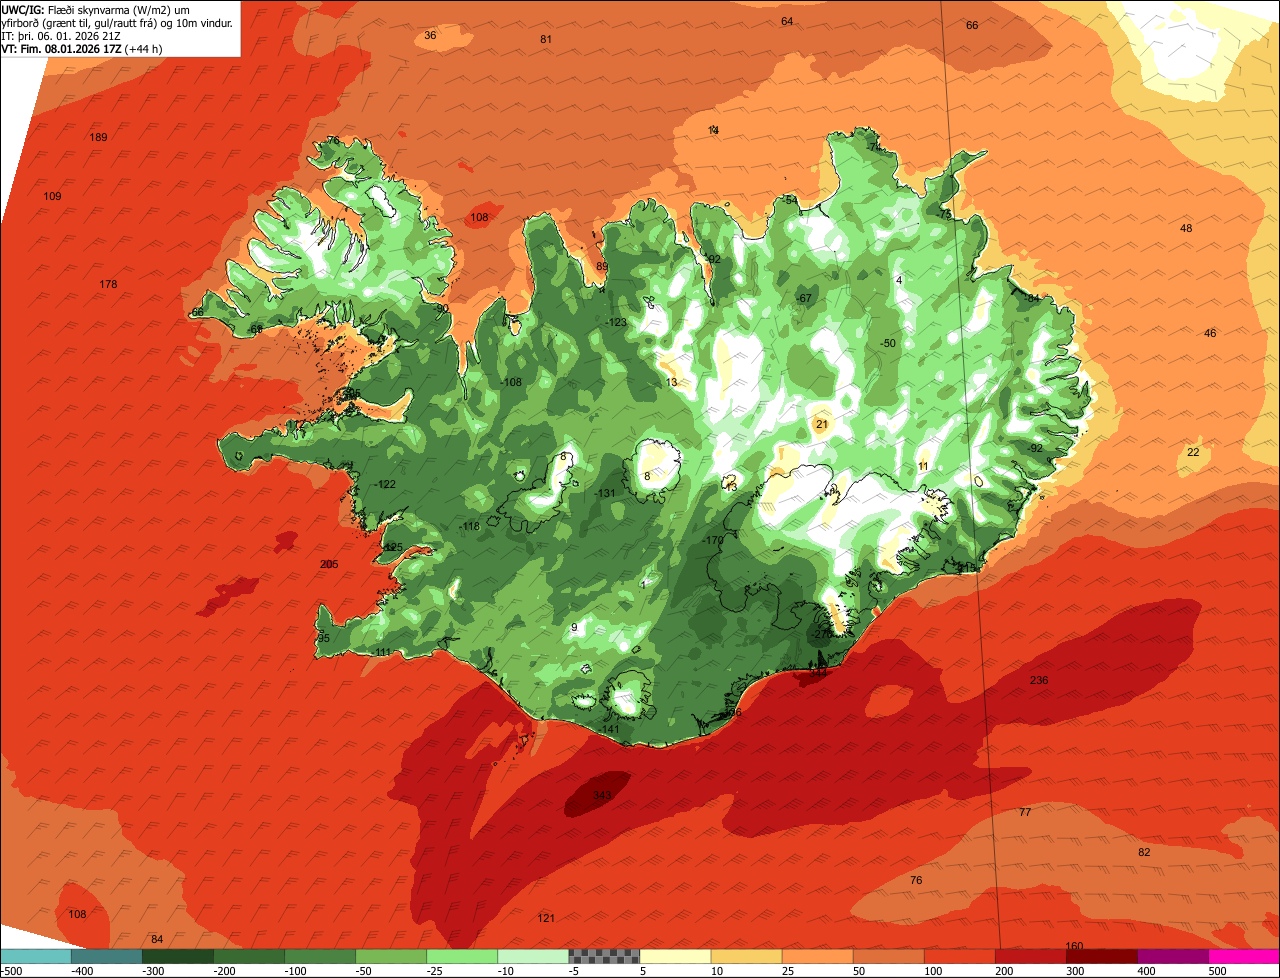The height and width of the screenshot is (978, 1280).
Task: Click the -122 value on the west coast
Action: click(x=386, y=484)
